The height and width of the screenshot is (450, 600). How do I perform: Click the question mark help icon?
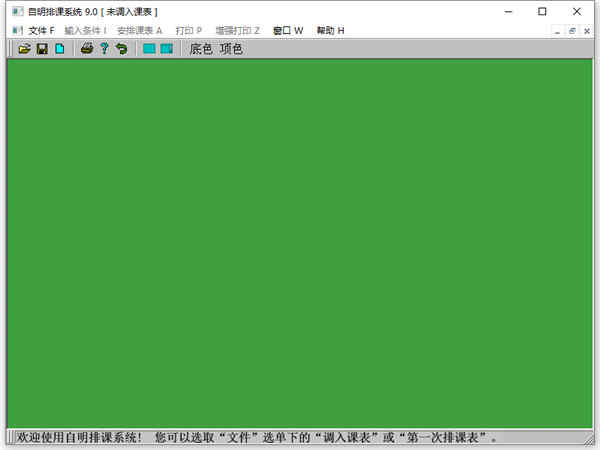(104, 49)
